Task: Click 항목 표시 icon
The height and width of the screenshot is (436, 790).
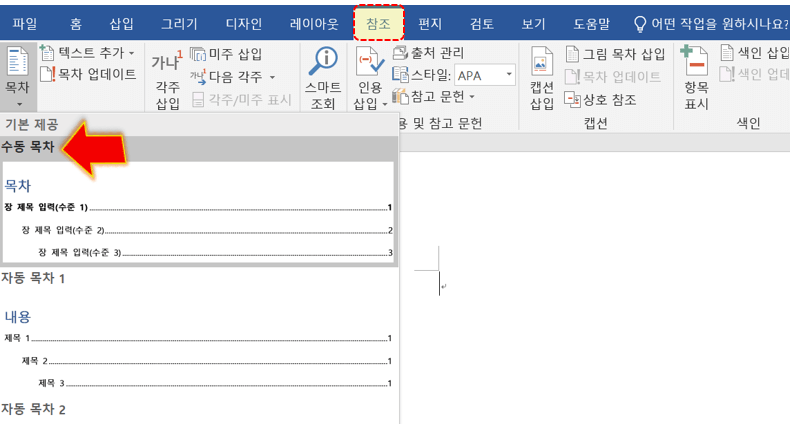Action: (x=695, y=60)
